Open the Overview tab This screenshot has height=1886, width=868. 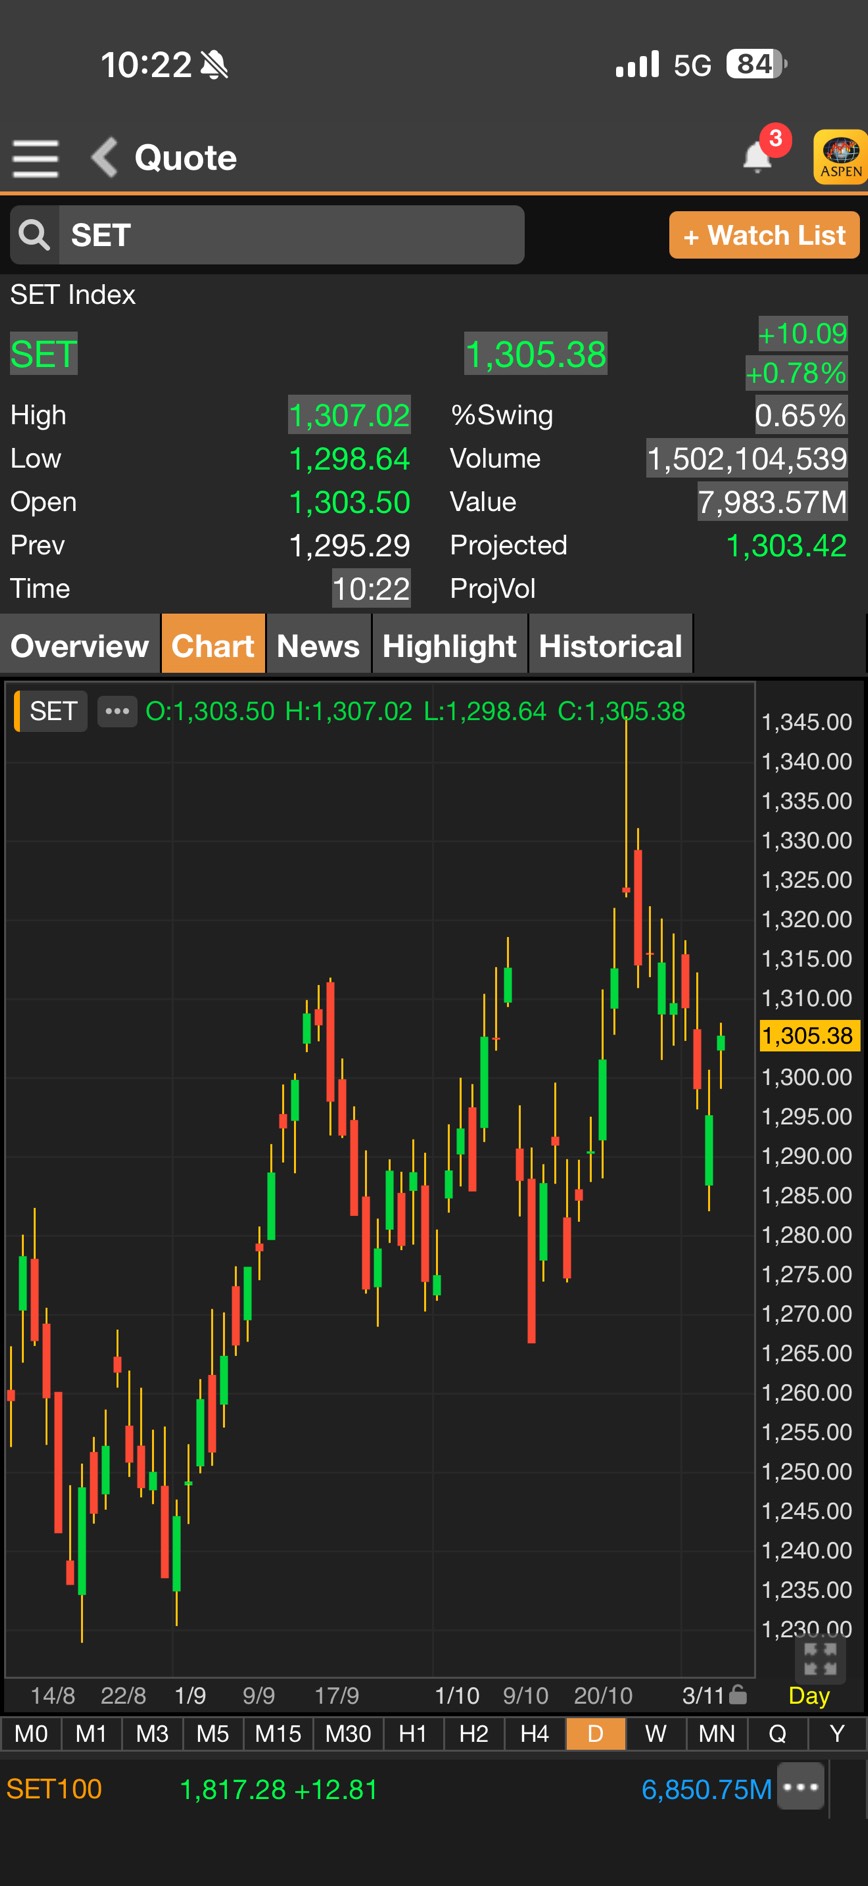(x=80, y=646)
